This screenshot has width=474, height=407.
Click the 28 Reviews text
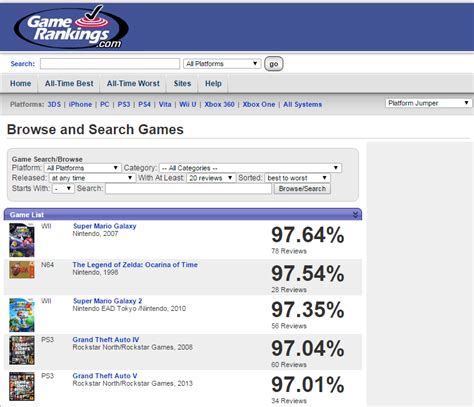pyautogui.click(x=289, y=290)
